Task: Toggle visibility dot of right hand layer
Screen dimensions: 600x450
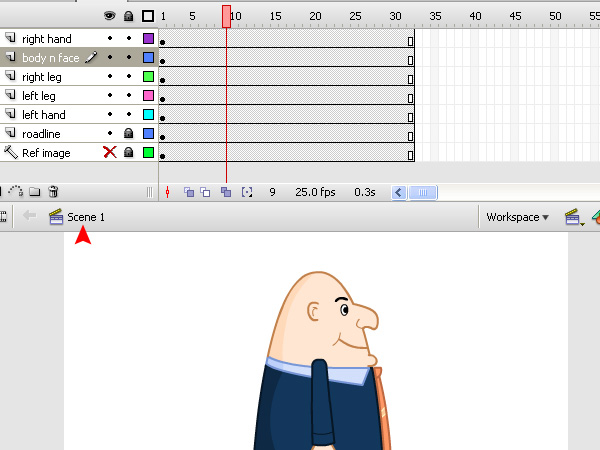Action: 110,38
